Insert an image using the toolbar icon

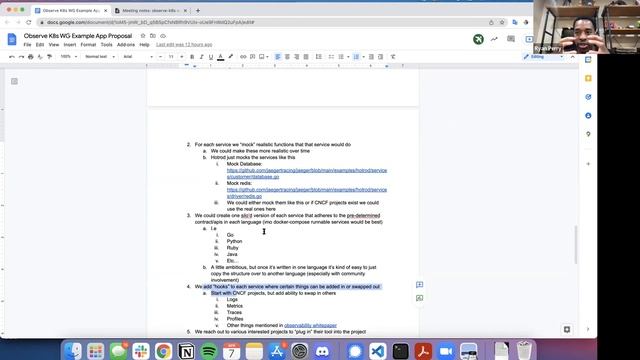tap(262, 57)
